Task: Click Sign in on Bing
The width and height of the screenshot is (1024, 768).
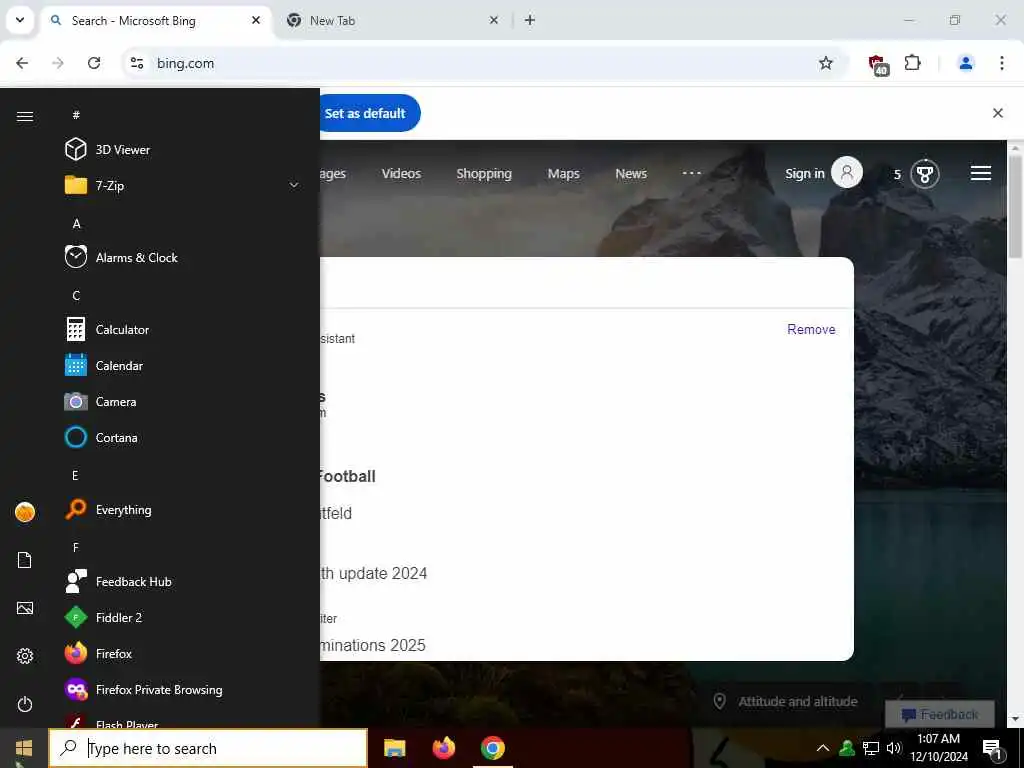Action: tap(823, 173)
